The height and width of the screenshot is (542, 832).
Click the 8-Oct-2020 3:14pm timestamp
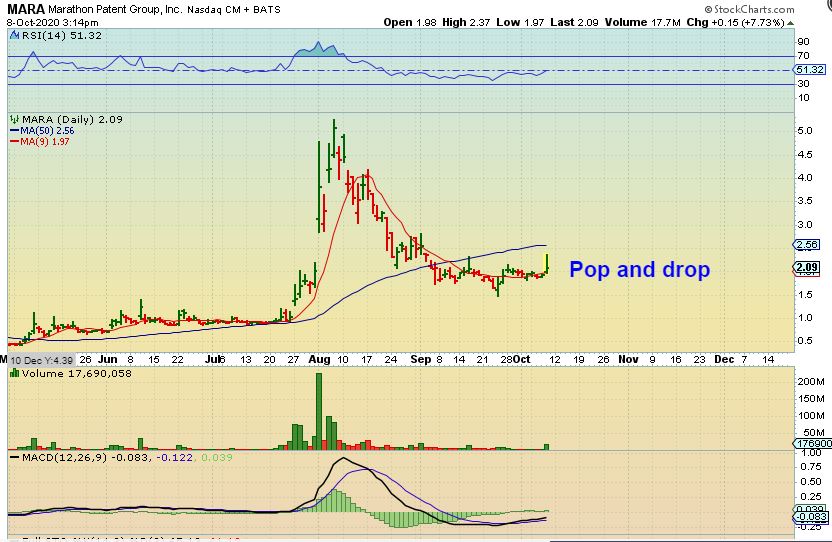point(53,22)
